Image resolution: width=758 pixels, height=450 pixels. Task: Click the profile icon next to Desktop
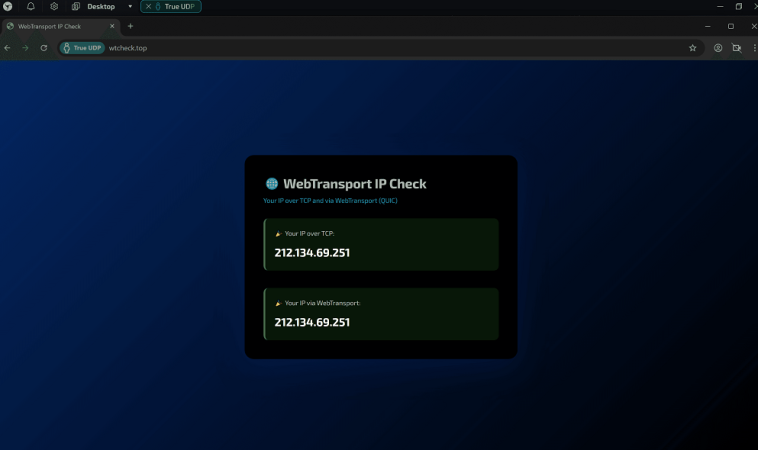76,6
